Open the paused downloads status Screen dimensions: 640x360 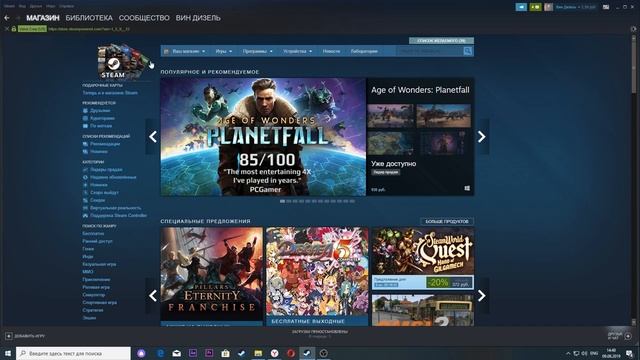point(320,334)
